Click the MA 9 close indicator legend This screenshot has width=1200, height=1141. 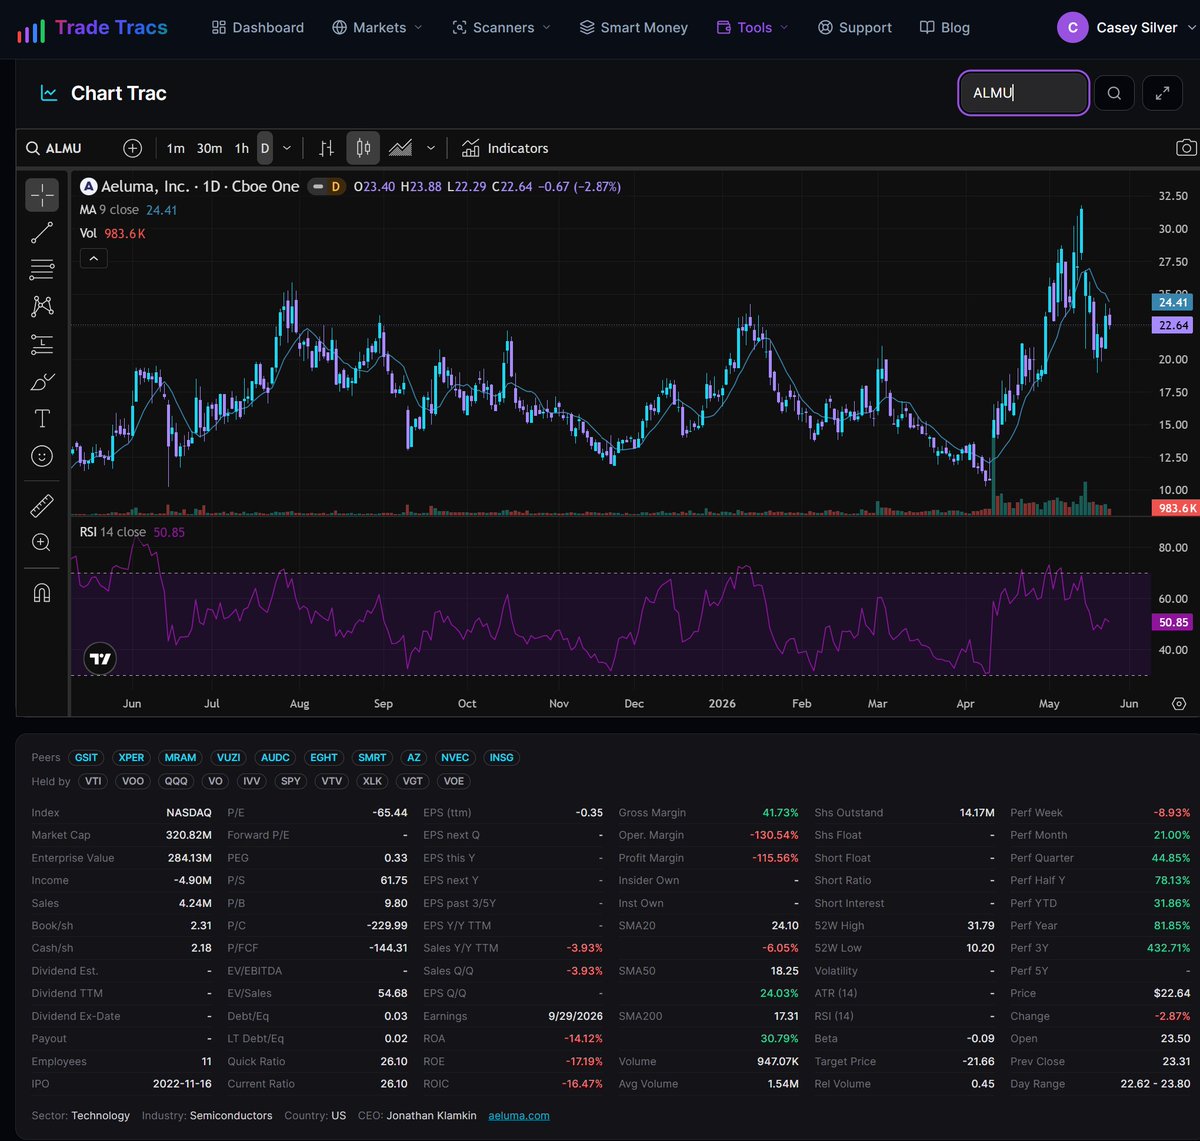pos(128,210)
